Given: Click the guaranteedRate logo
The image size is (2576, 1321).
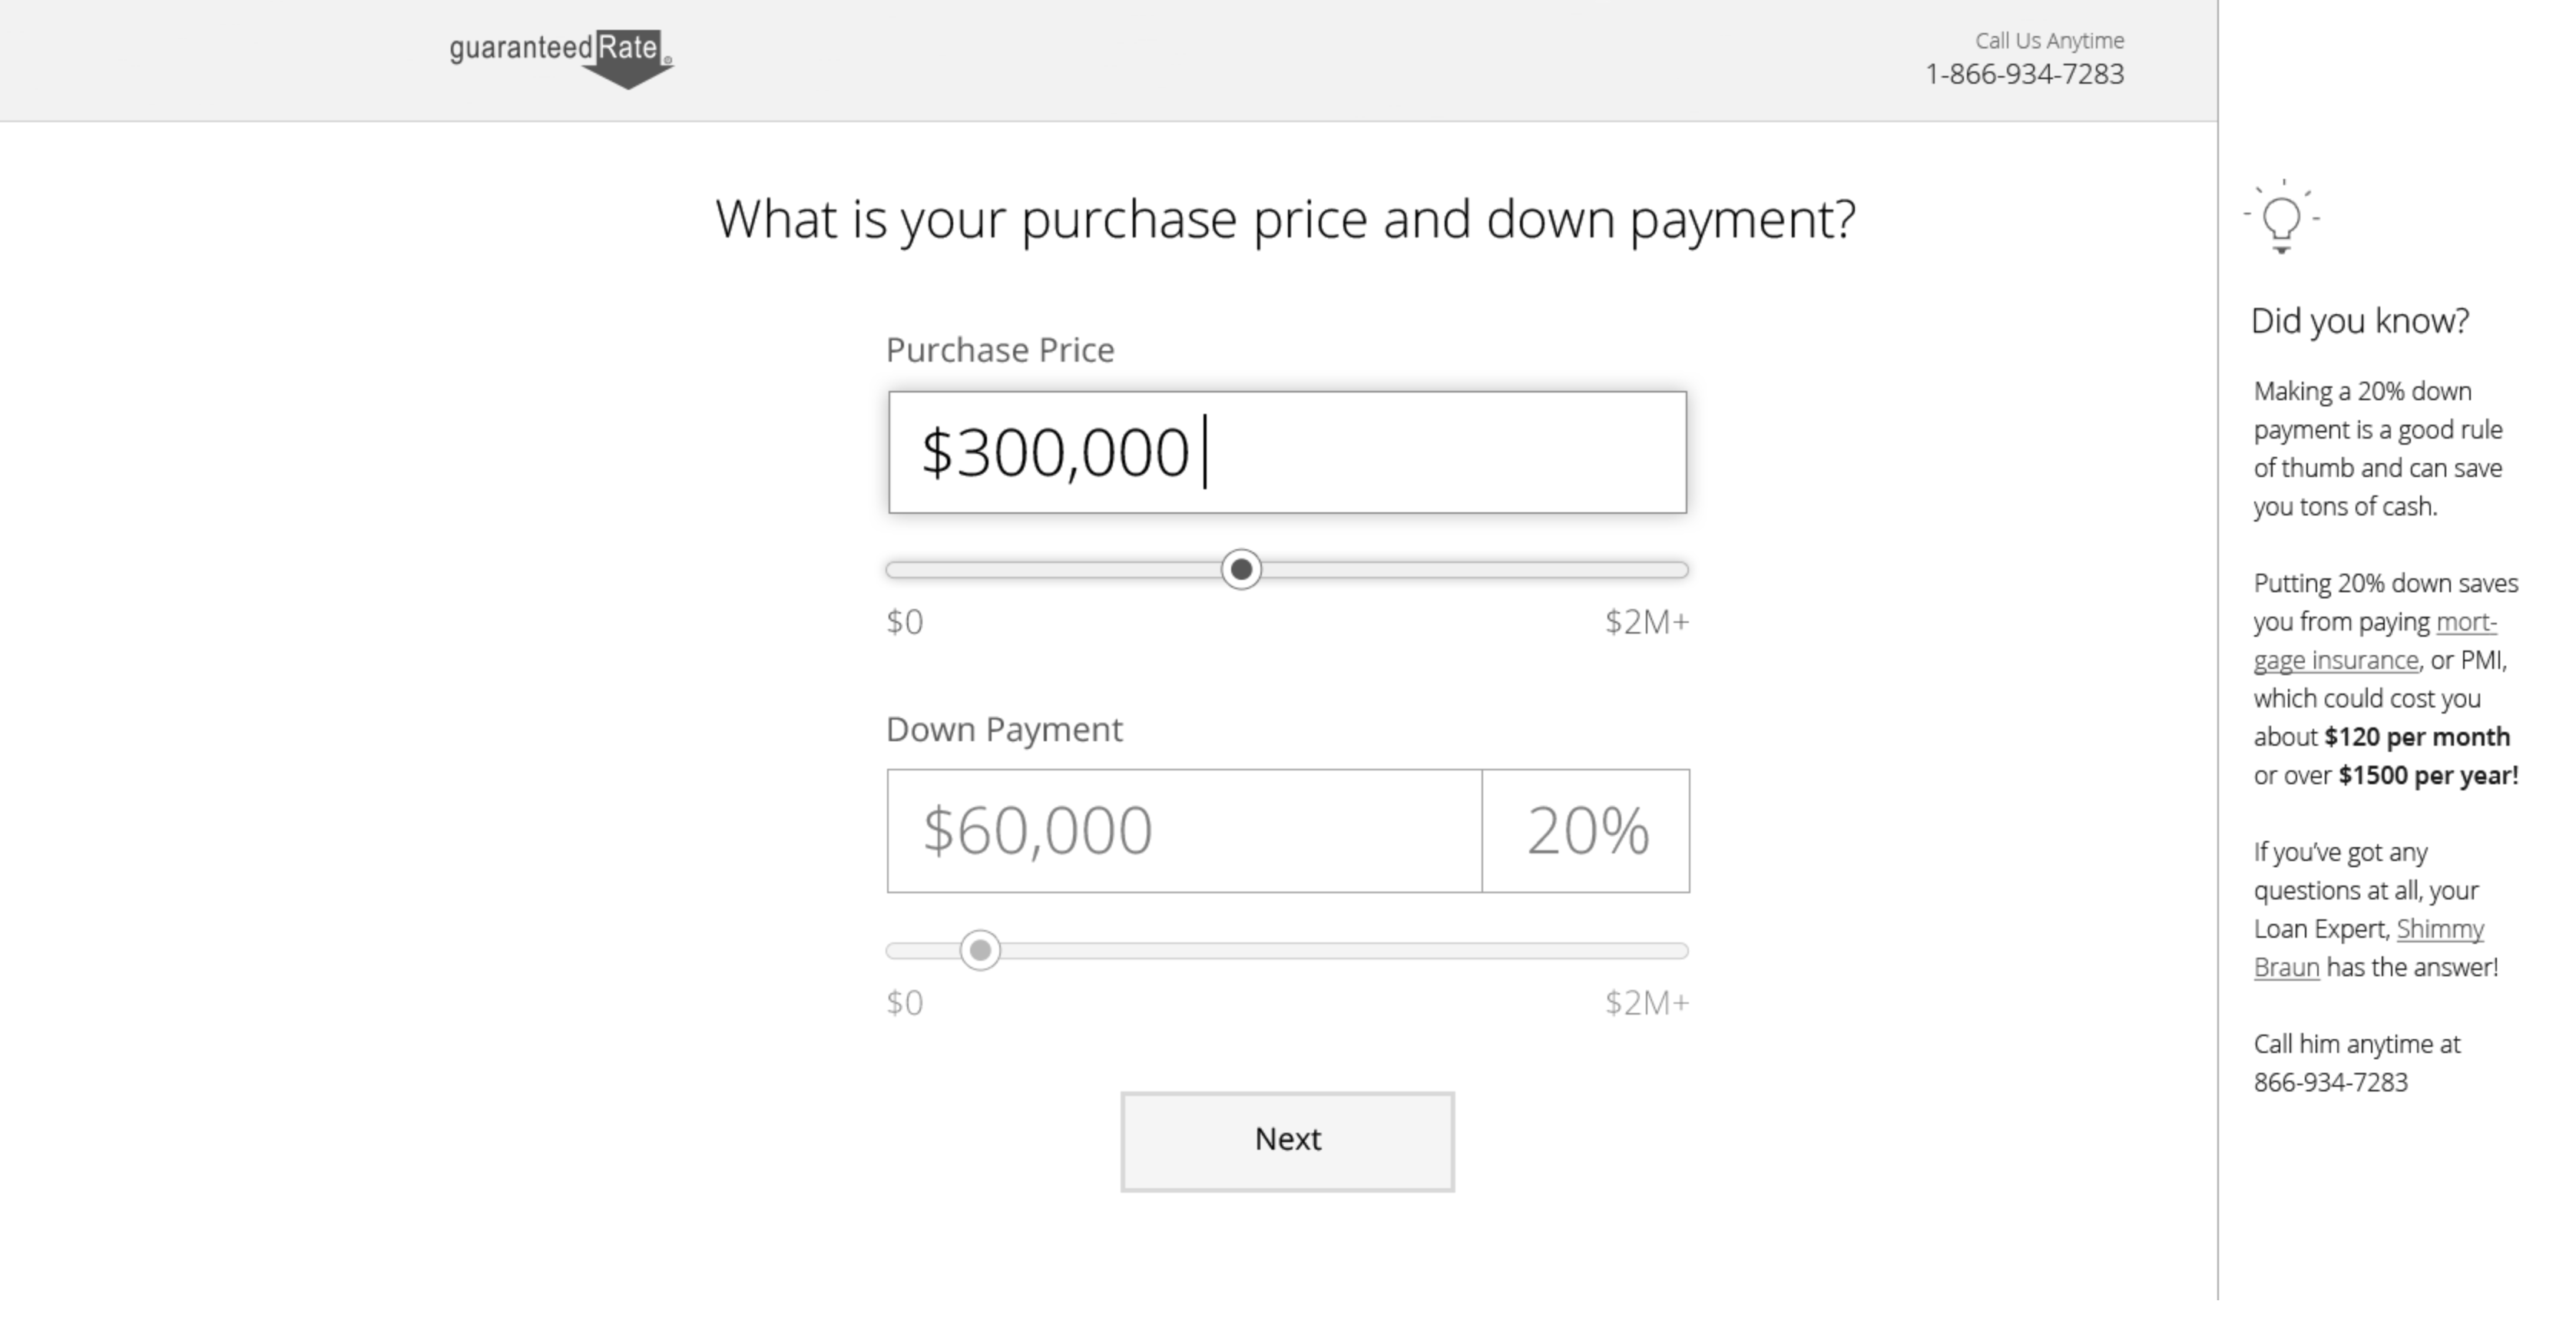Looking at the screenshot, I should click(560, 57).
